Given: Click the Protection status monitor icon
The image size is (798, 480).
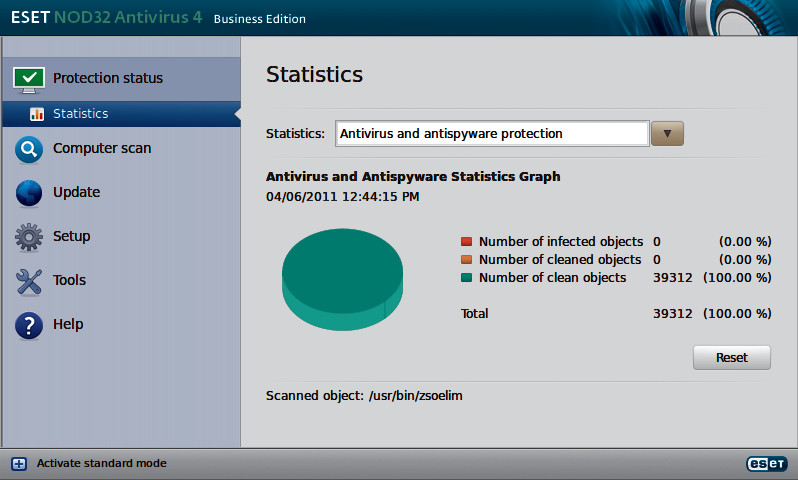Looking at the screenshot, I should coord(29,80).
